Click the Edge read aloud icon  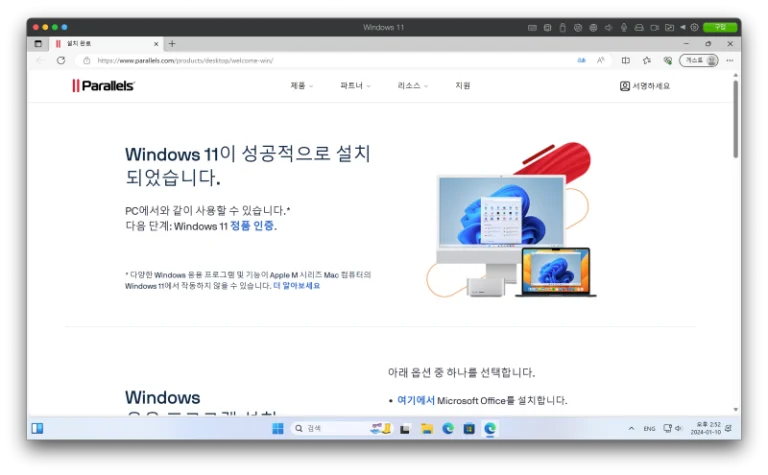pos(600,60)
